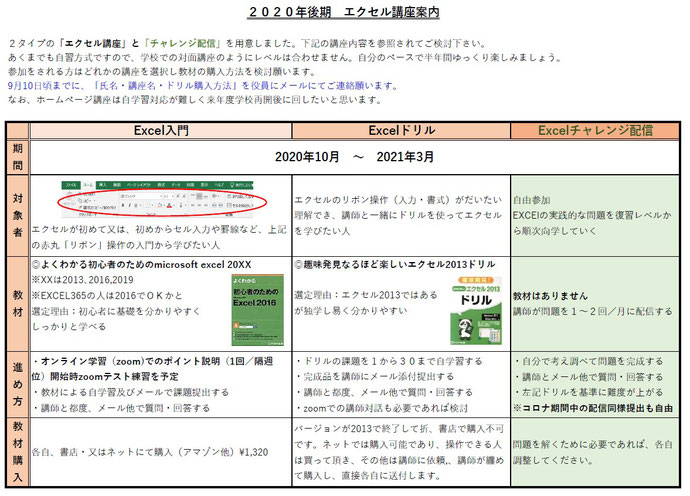
Task: Click the 教材 row label
Action: [18, 303]
